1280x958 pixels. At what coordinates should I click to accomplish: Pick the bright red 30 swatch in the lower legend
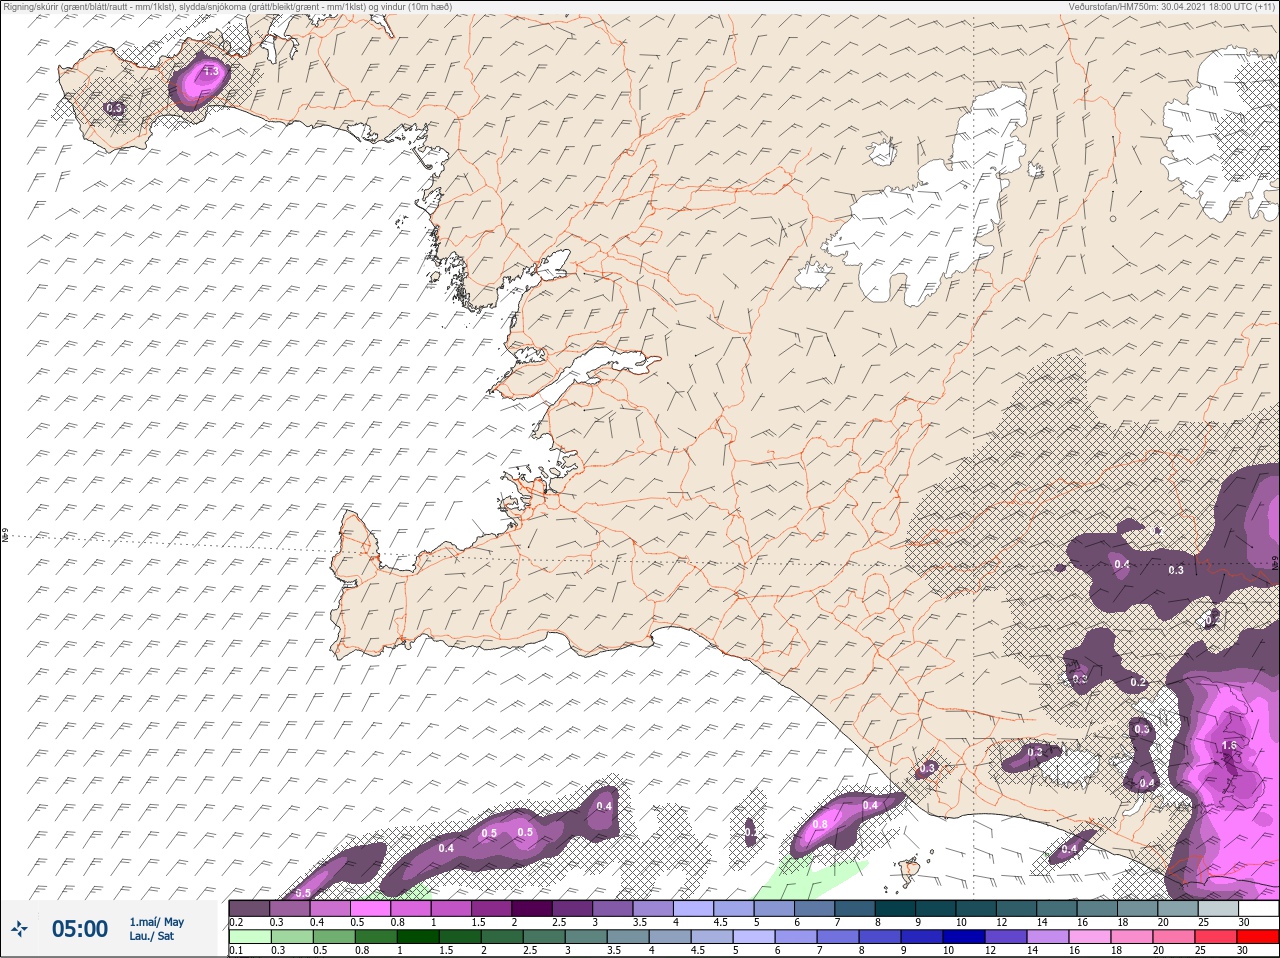[1256, 937]
